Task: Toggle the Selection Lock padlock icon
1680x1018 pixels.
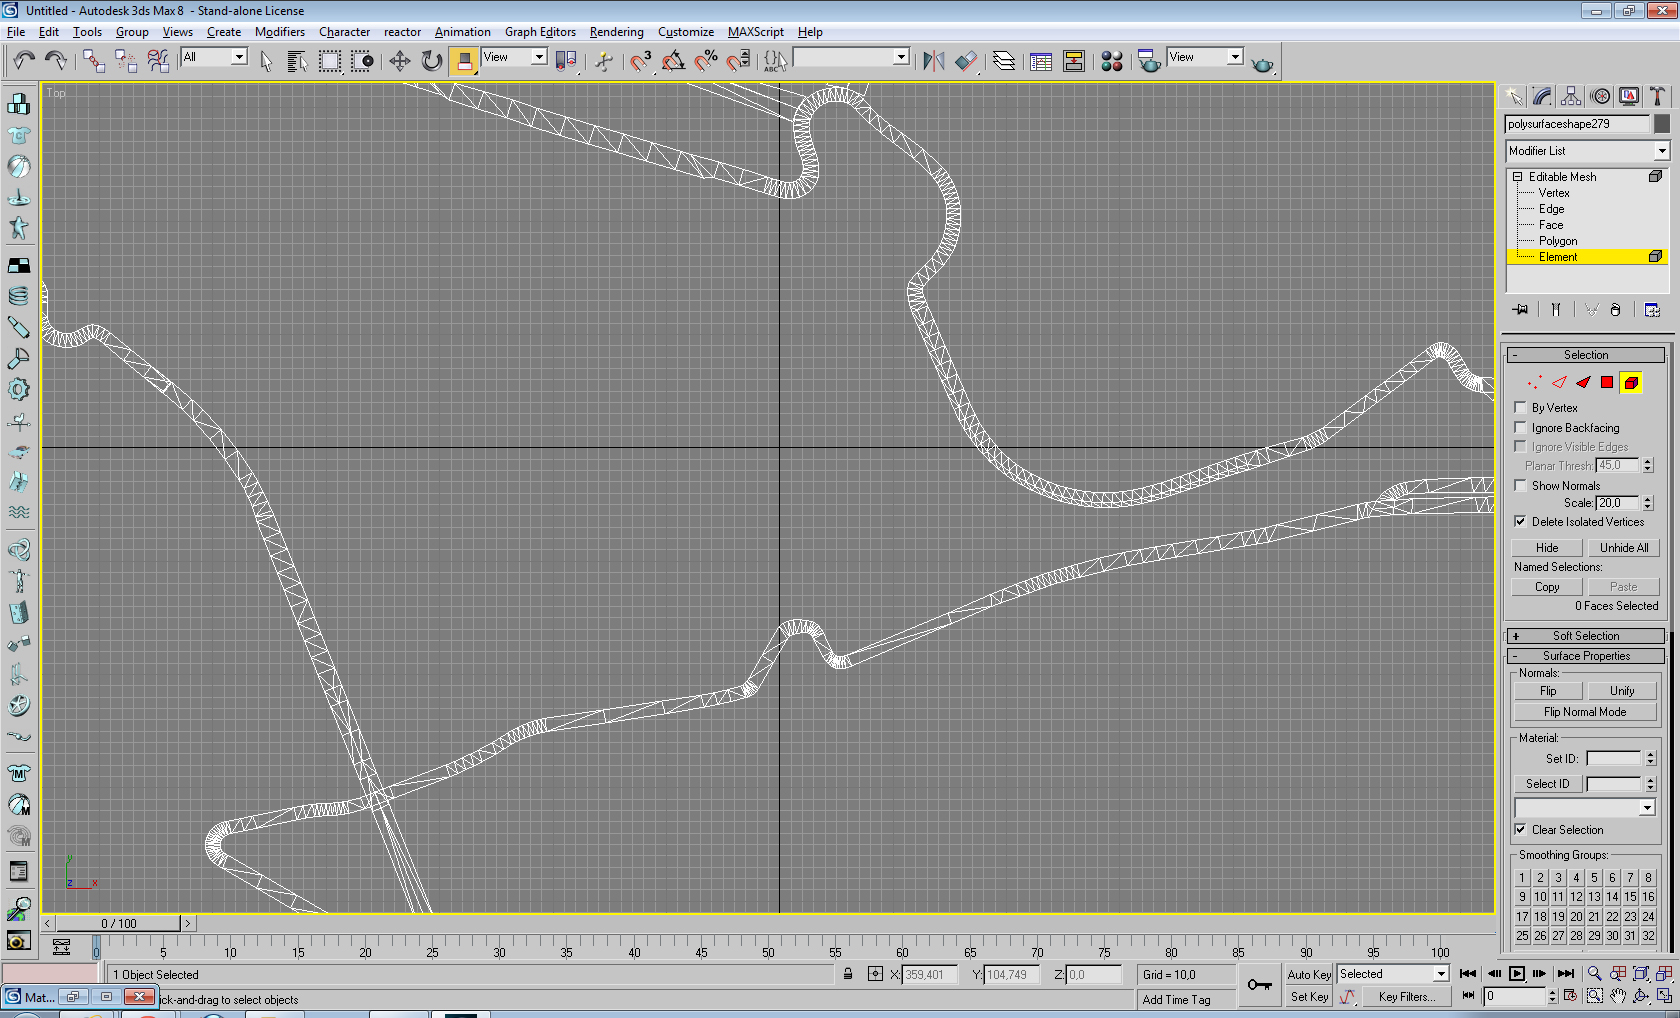Action: pos(848,974)
